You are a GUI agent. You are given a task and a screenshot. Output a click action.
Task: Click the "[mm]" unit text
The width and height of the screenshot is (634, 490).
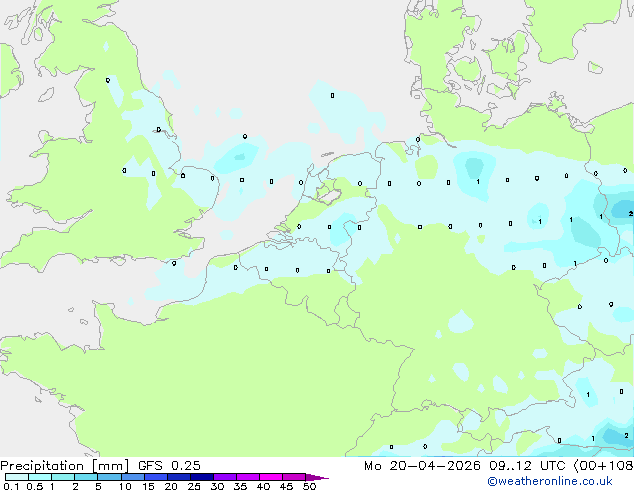tap(110, 466)
